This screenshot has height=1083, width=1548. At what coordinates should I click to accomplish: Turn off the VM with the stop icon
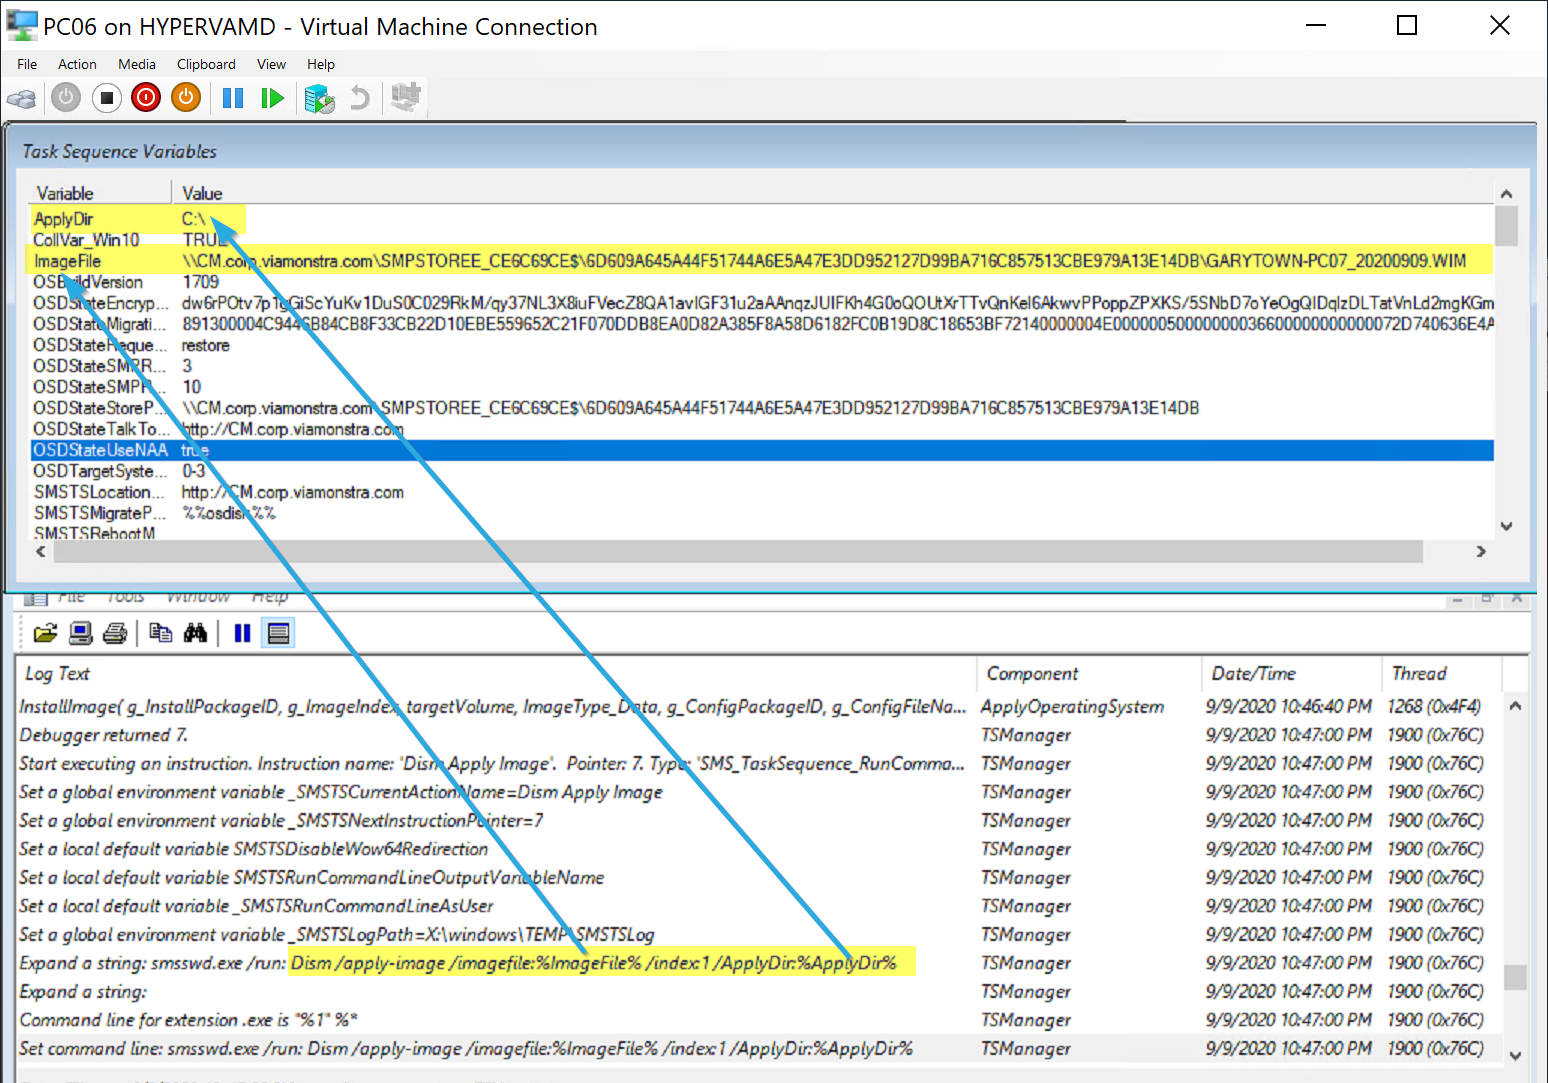click(x=106, y=98)
